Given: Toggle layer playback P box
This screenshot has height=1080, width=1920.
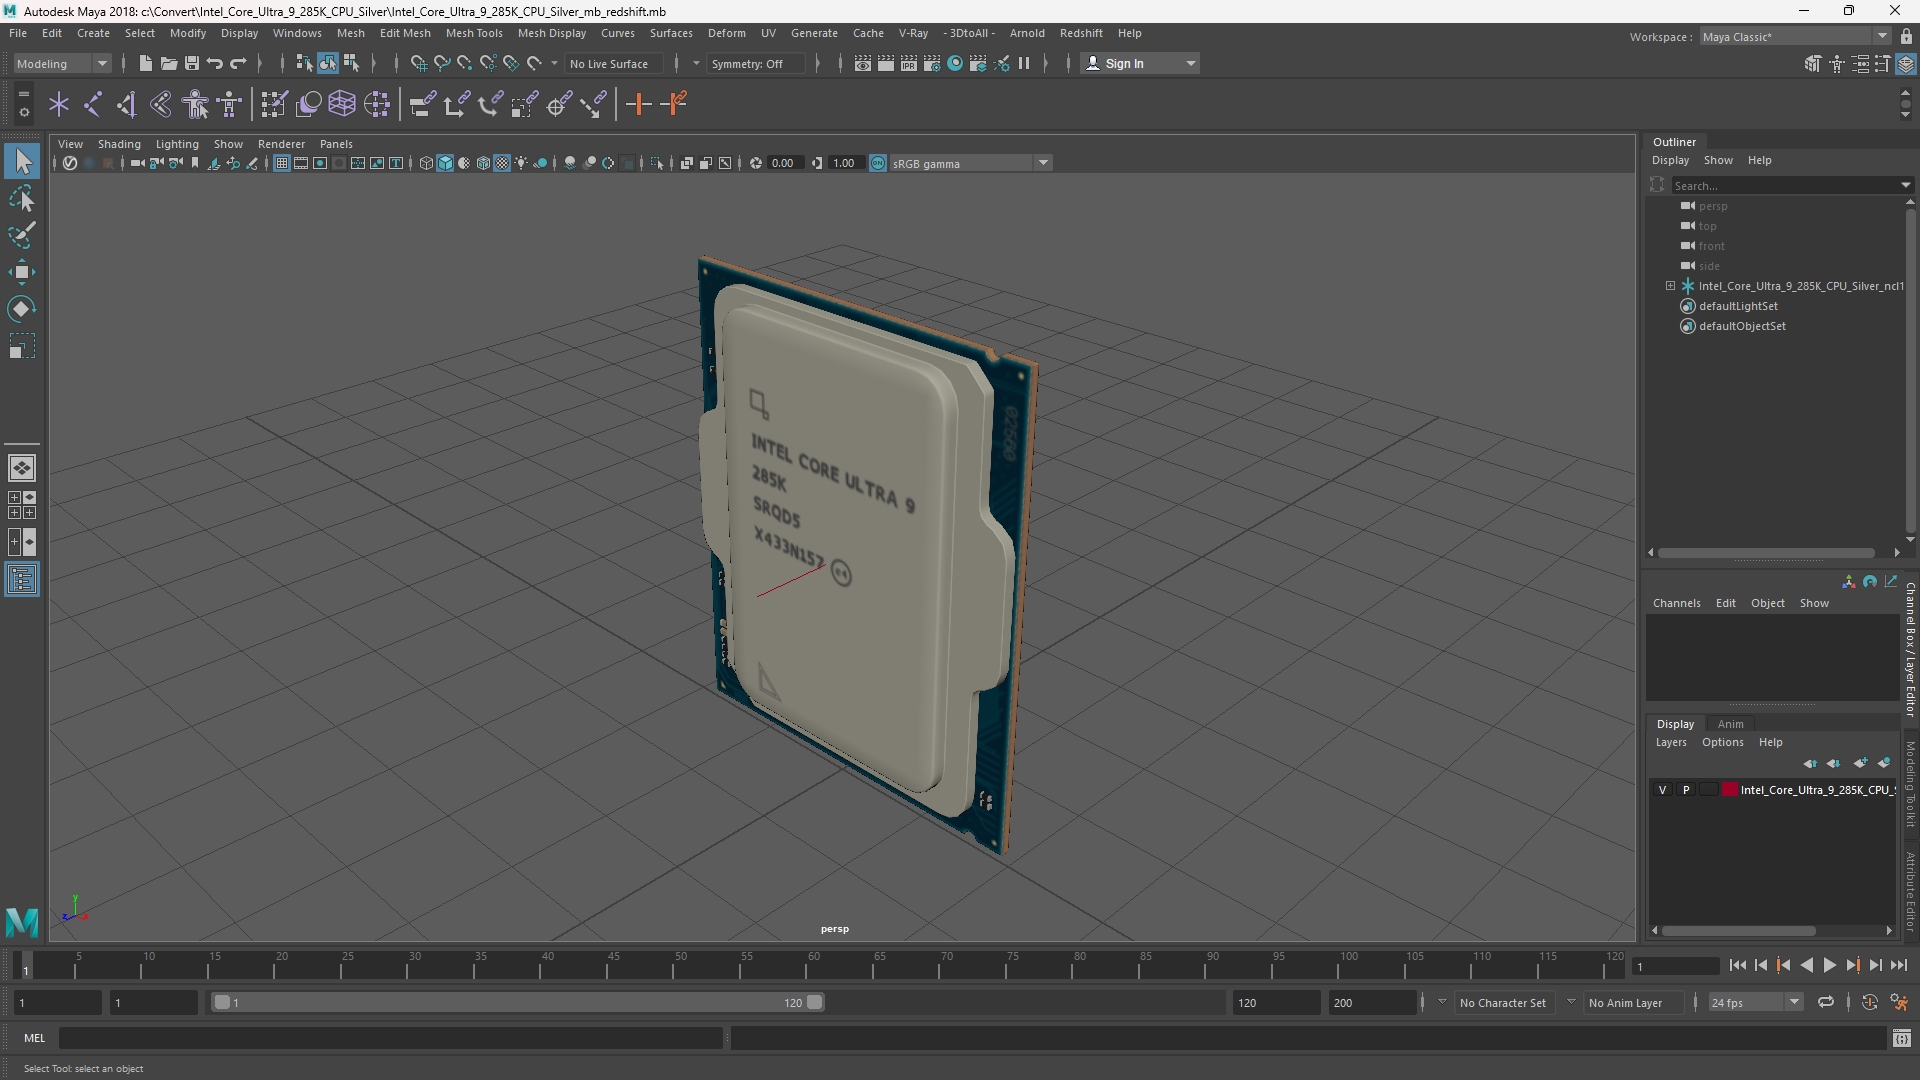Looking at the screenshot, I should point(1686,790).
